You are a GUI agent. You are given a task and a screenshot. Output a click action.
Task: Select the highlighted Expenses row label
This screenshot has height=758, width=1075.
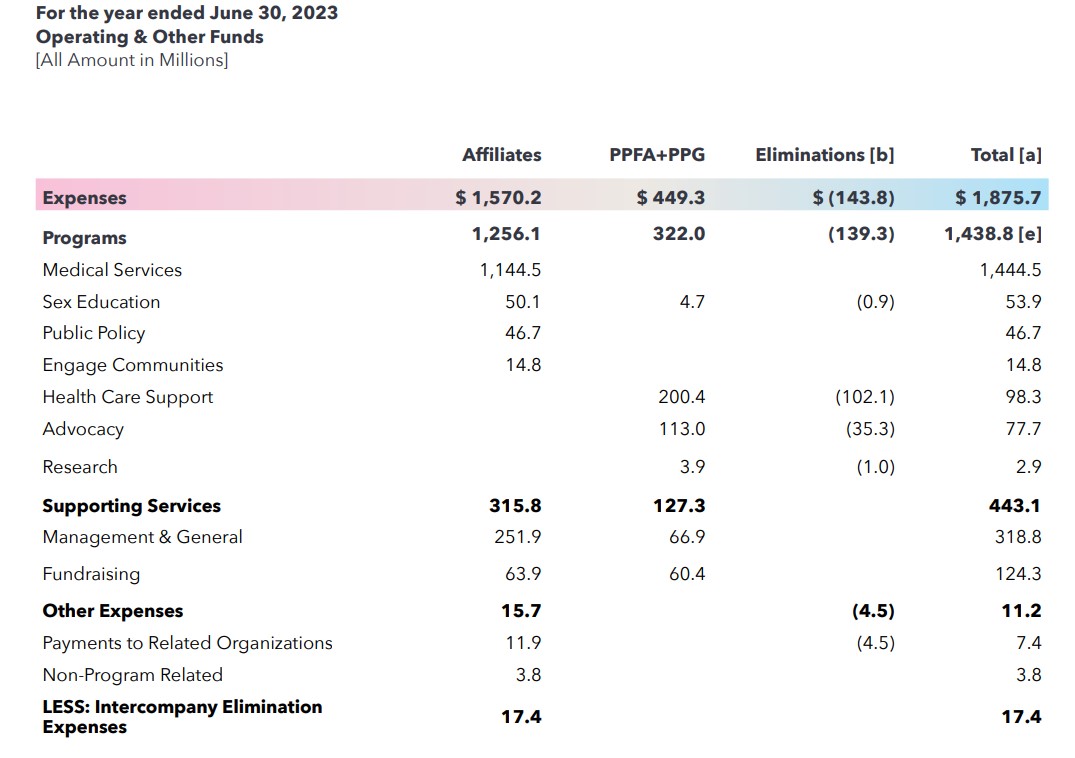(85, 198)
